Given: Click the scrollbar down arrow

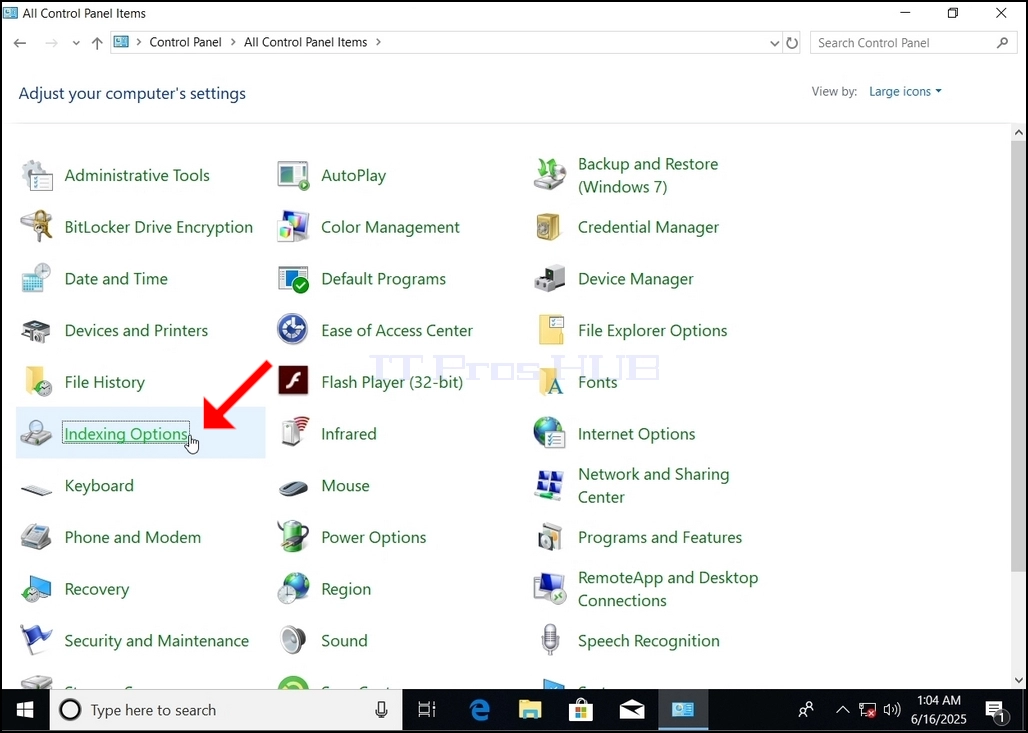Looking at the screenshot, I should 1018,680.
